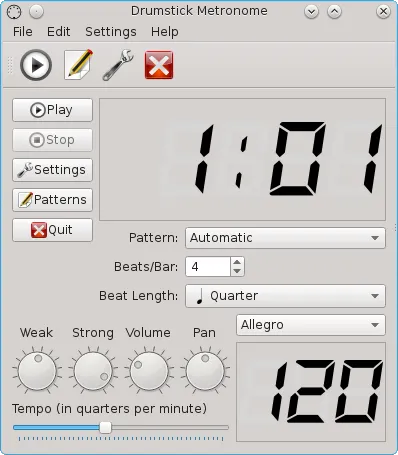Click the round pin button in title bar
Screen dimensions: 398x455
[x=36, y=12]
